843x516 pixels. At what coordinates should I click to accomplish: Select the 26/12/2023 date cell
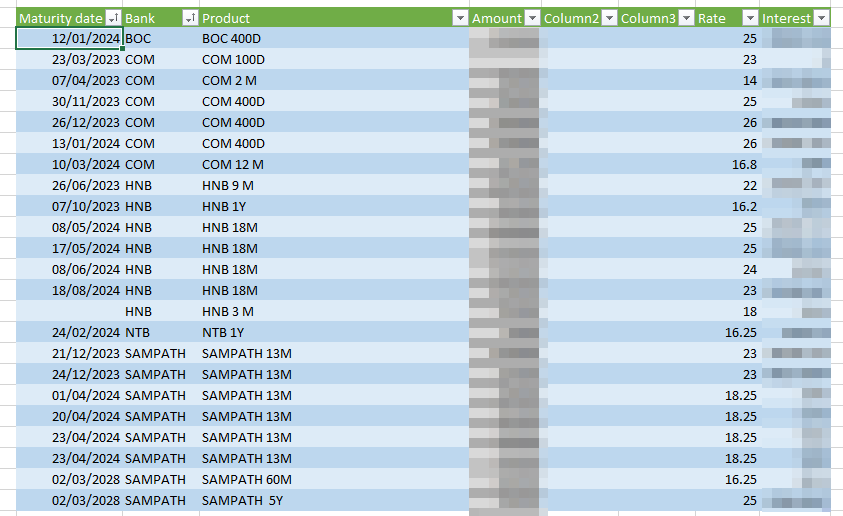point(69,122)
